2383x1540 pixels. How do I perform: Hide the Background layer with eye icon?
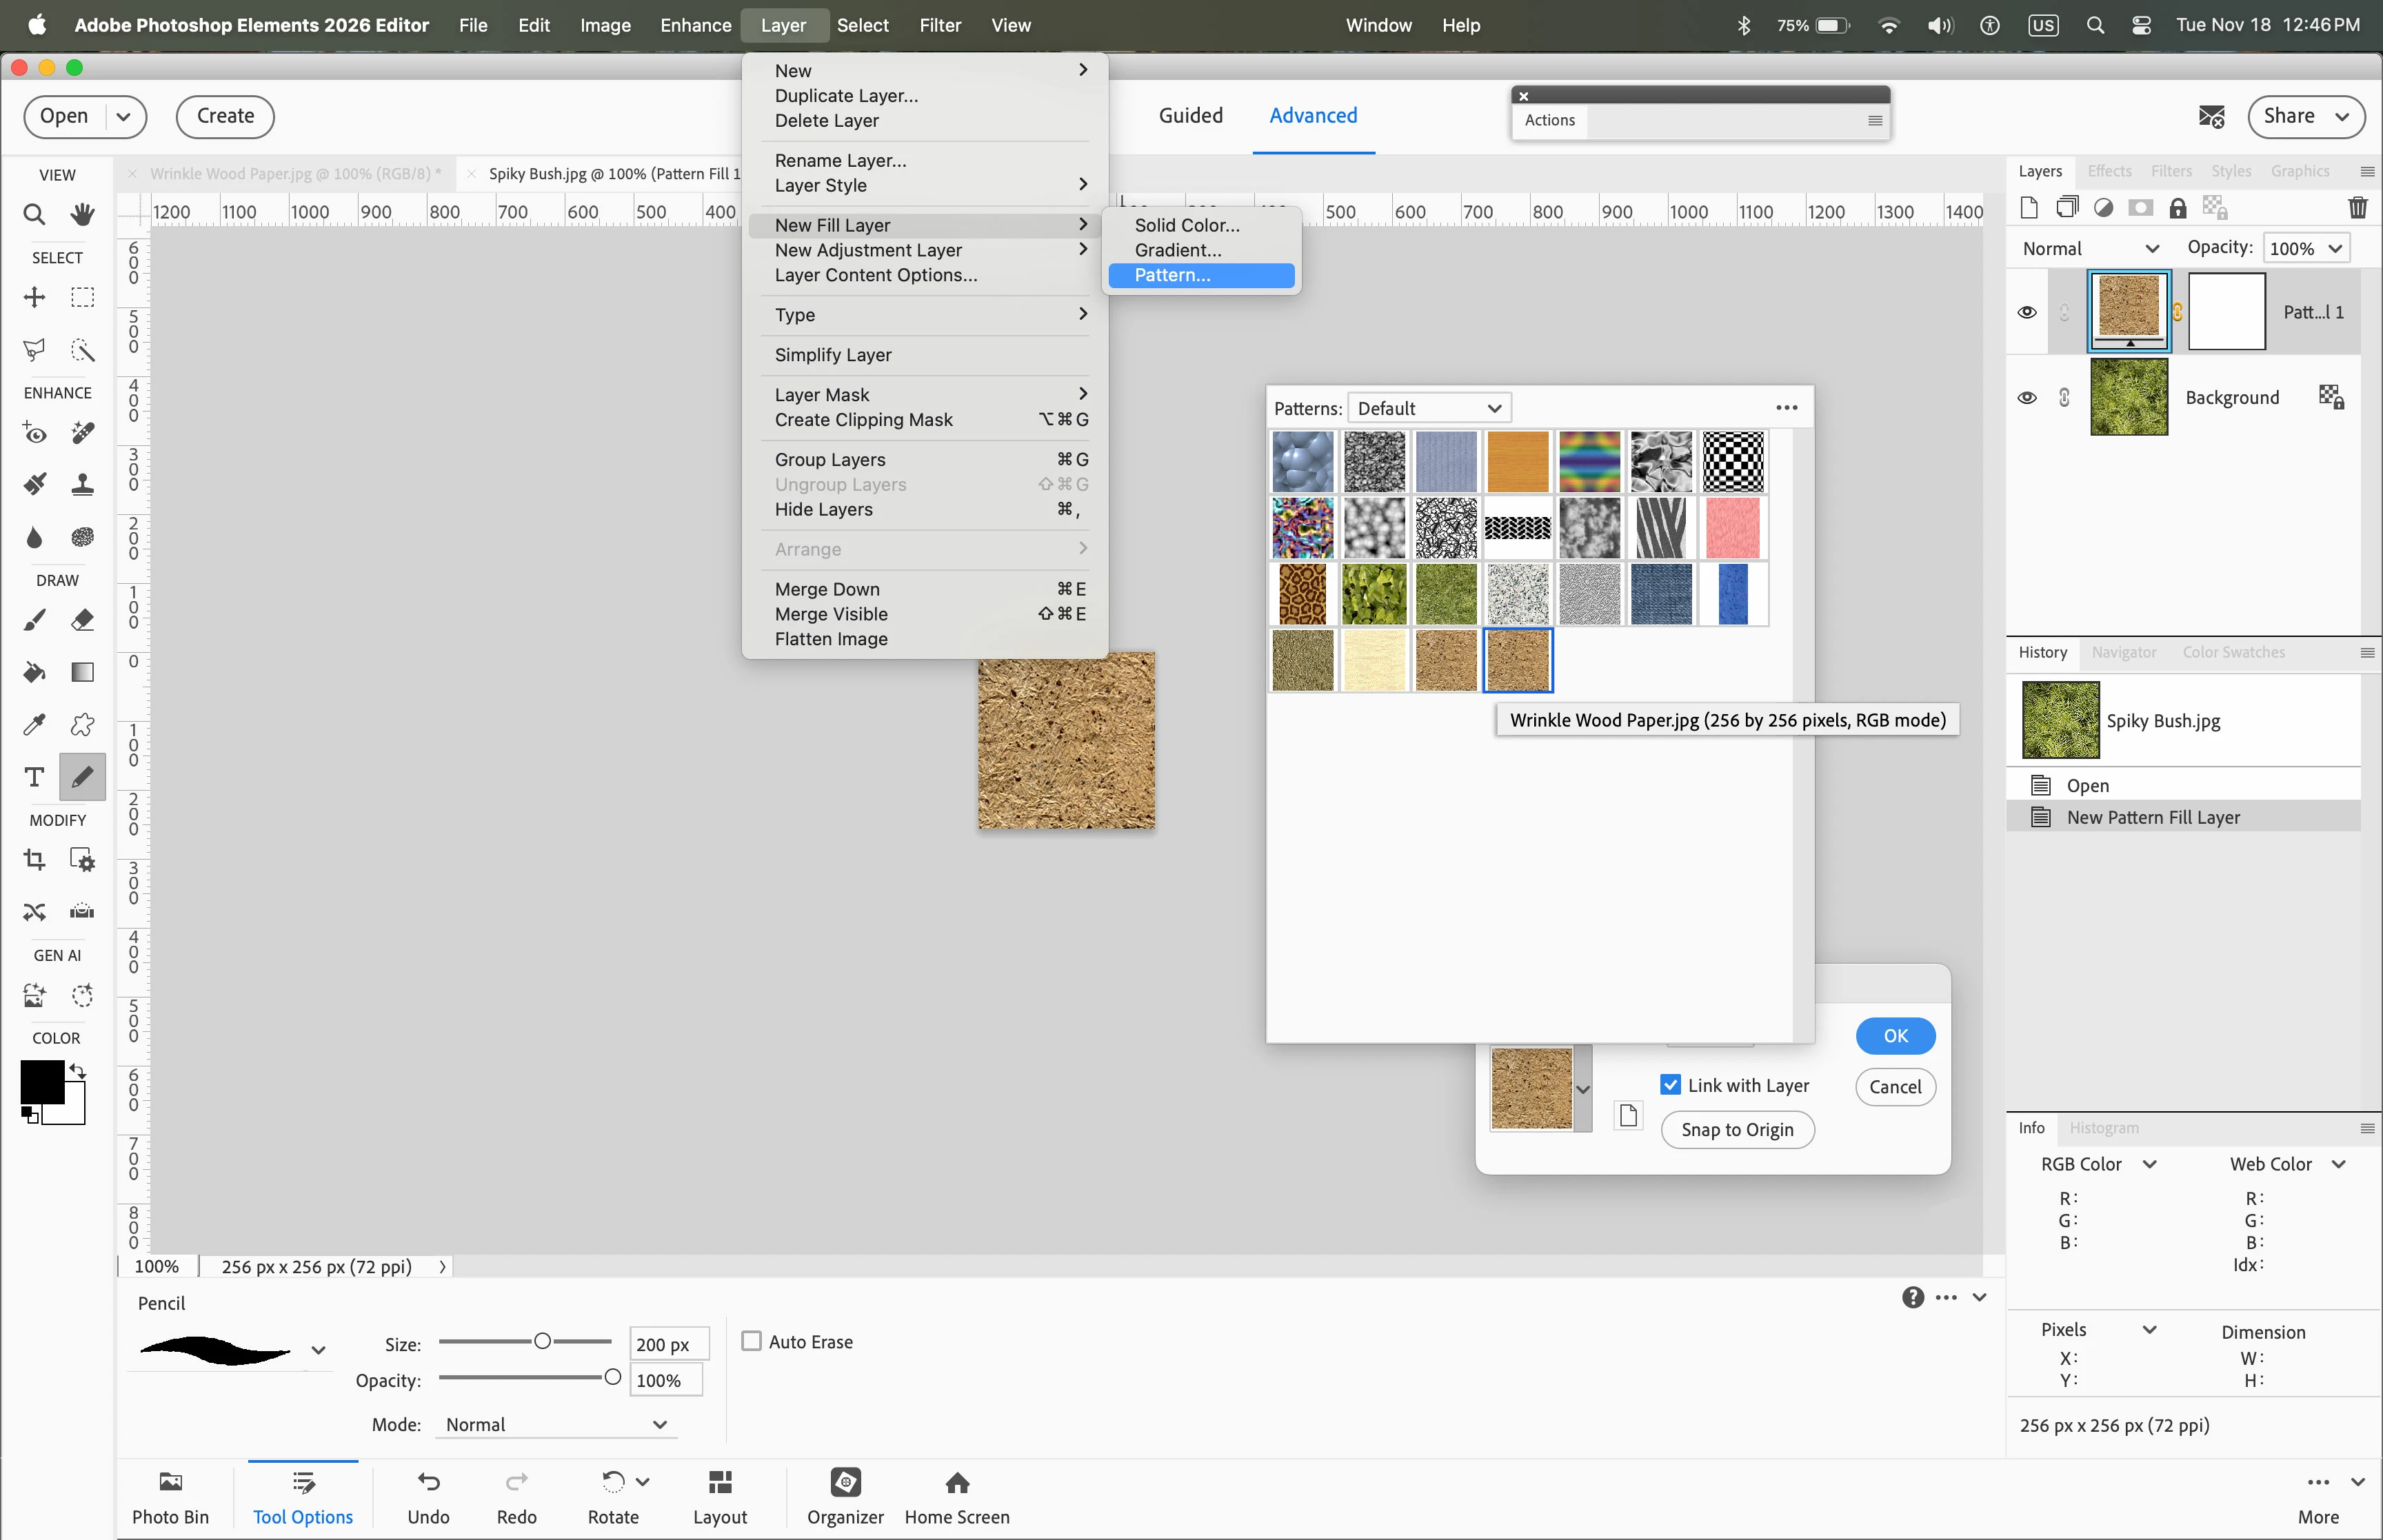2027,398
